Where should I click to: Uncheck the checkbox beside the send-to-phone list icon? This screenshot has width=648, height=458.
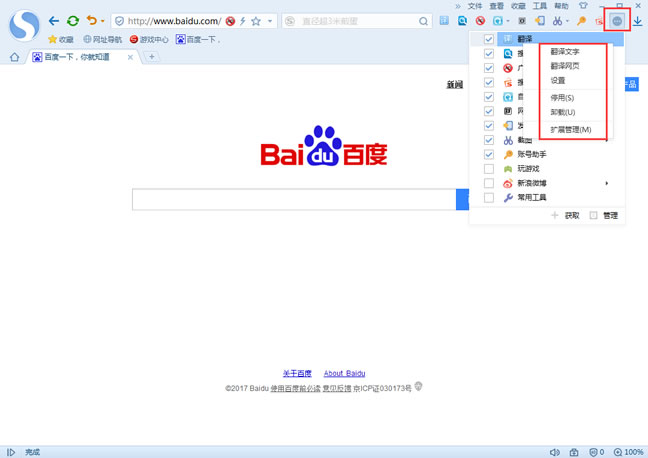pos(488,126)
